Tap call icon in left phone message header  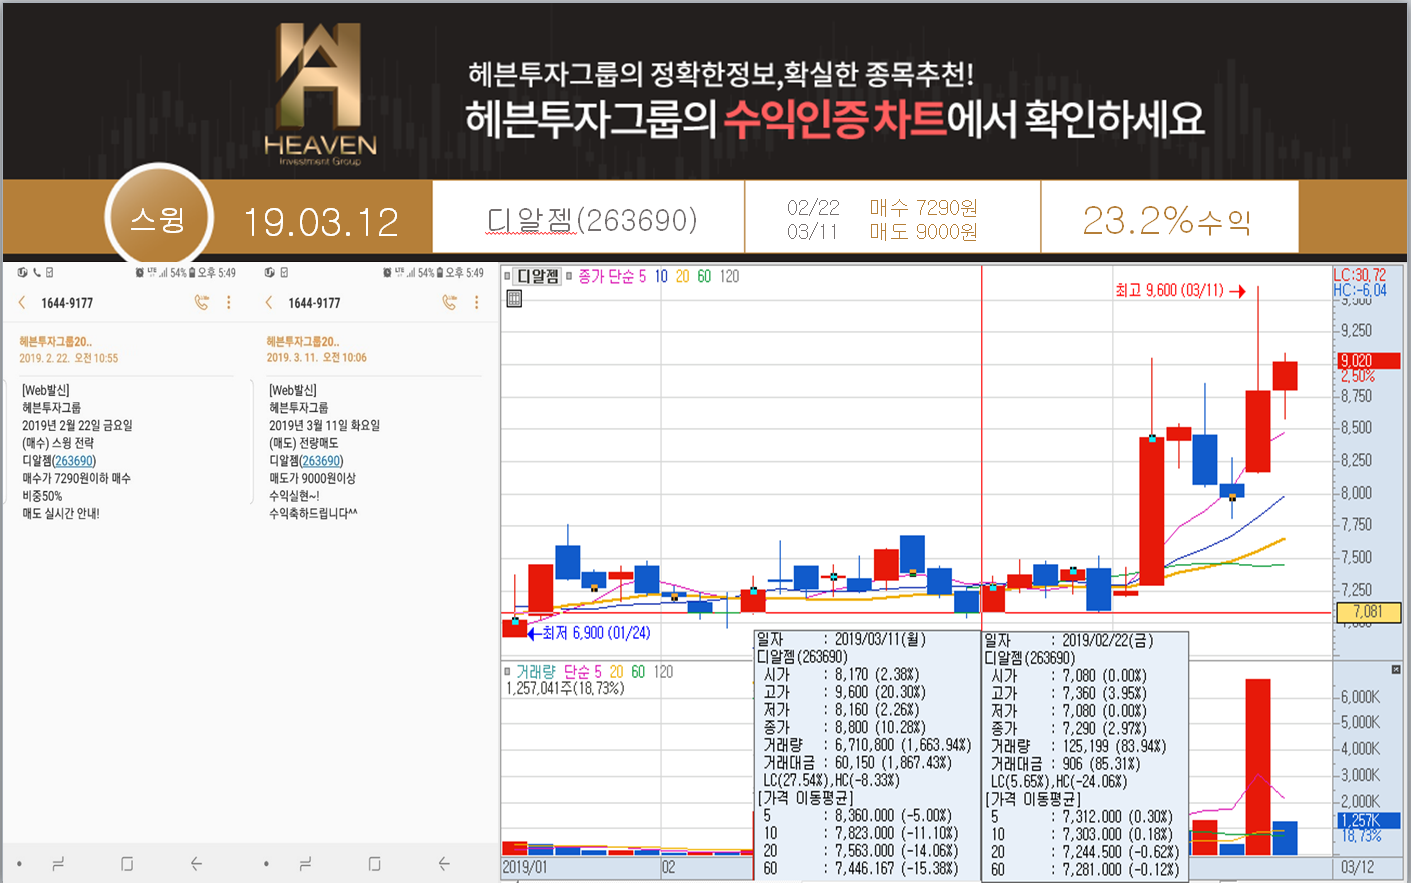pos(201,302)
